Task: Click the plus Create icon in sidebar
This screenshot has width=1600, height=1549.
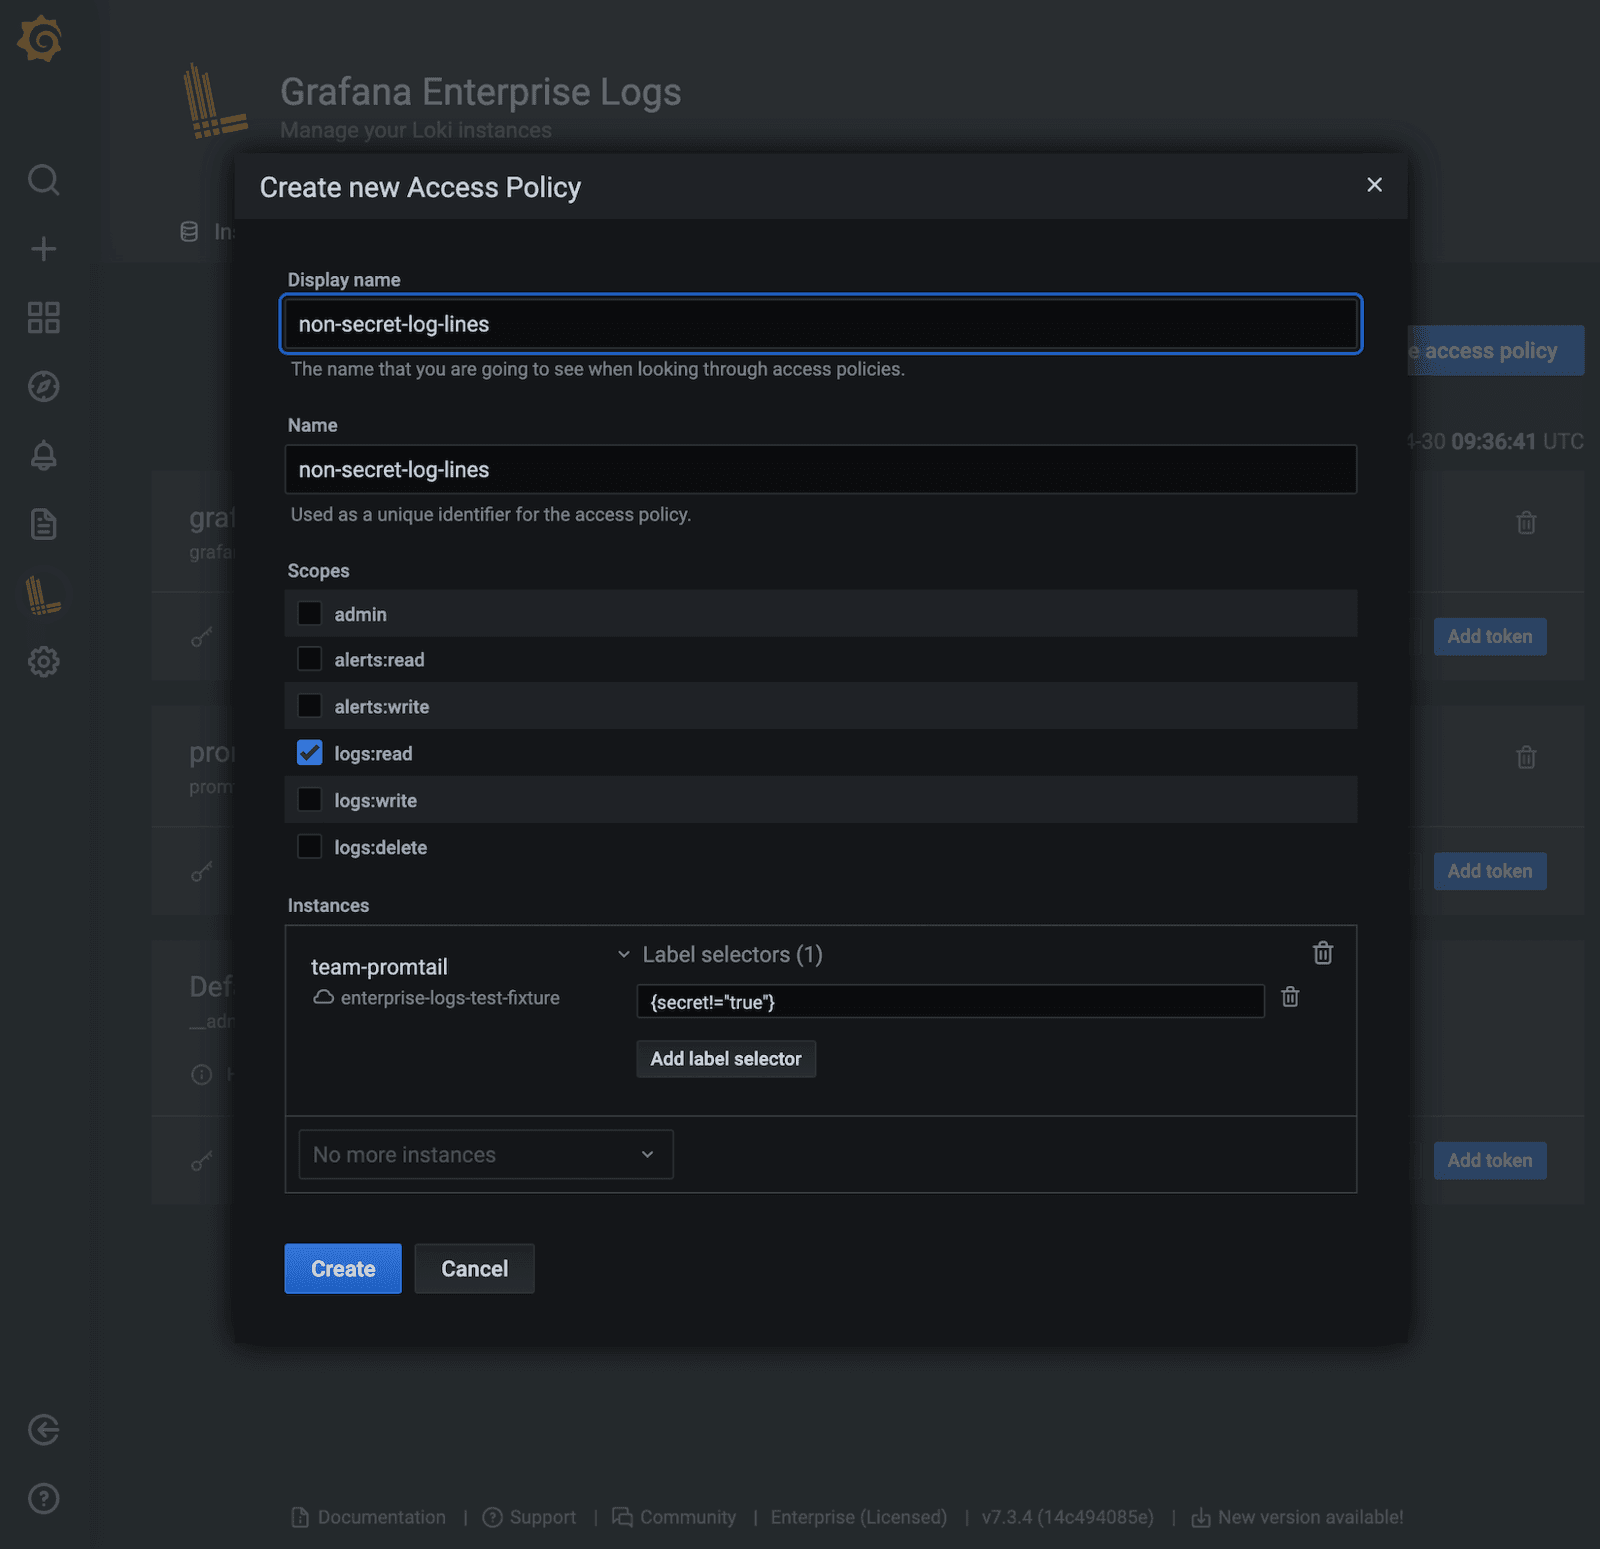Action: click(x=43, y=249)
